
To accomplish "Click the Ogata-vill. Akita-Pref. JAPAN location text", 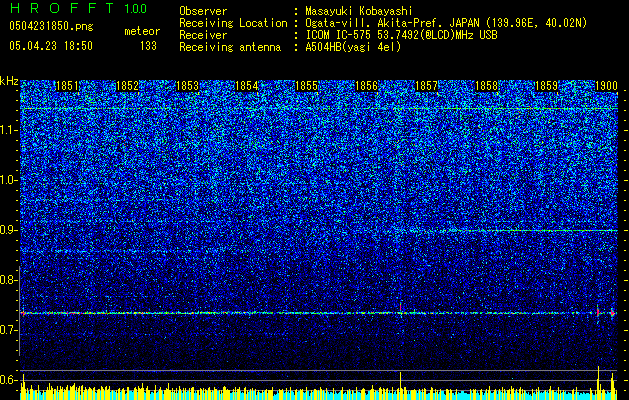I will (446, 23).
